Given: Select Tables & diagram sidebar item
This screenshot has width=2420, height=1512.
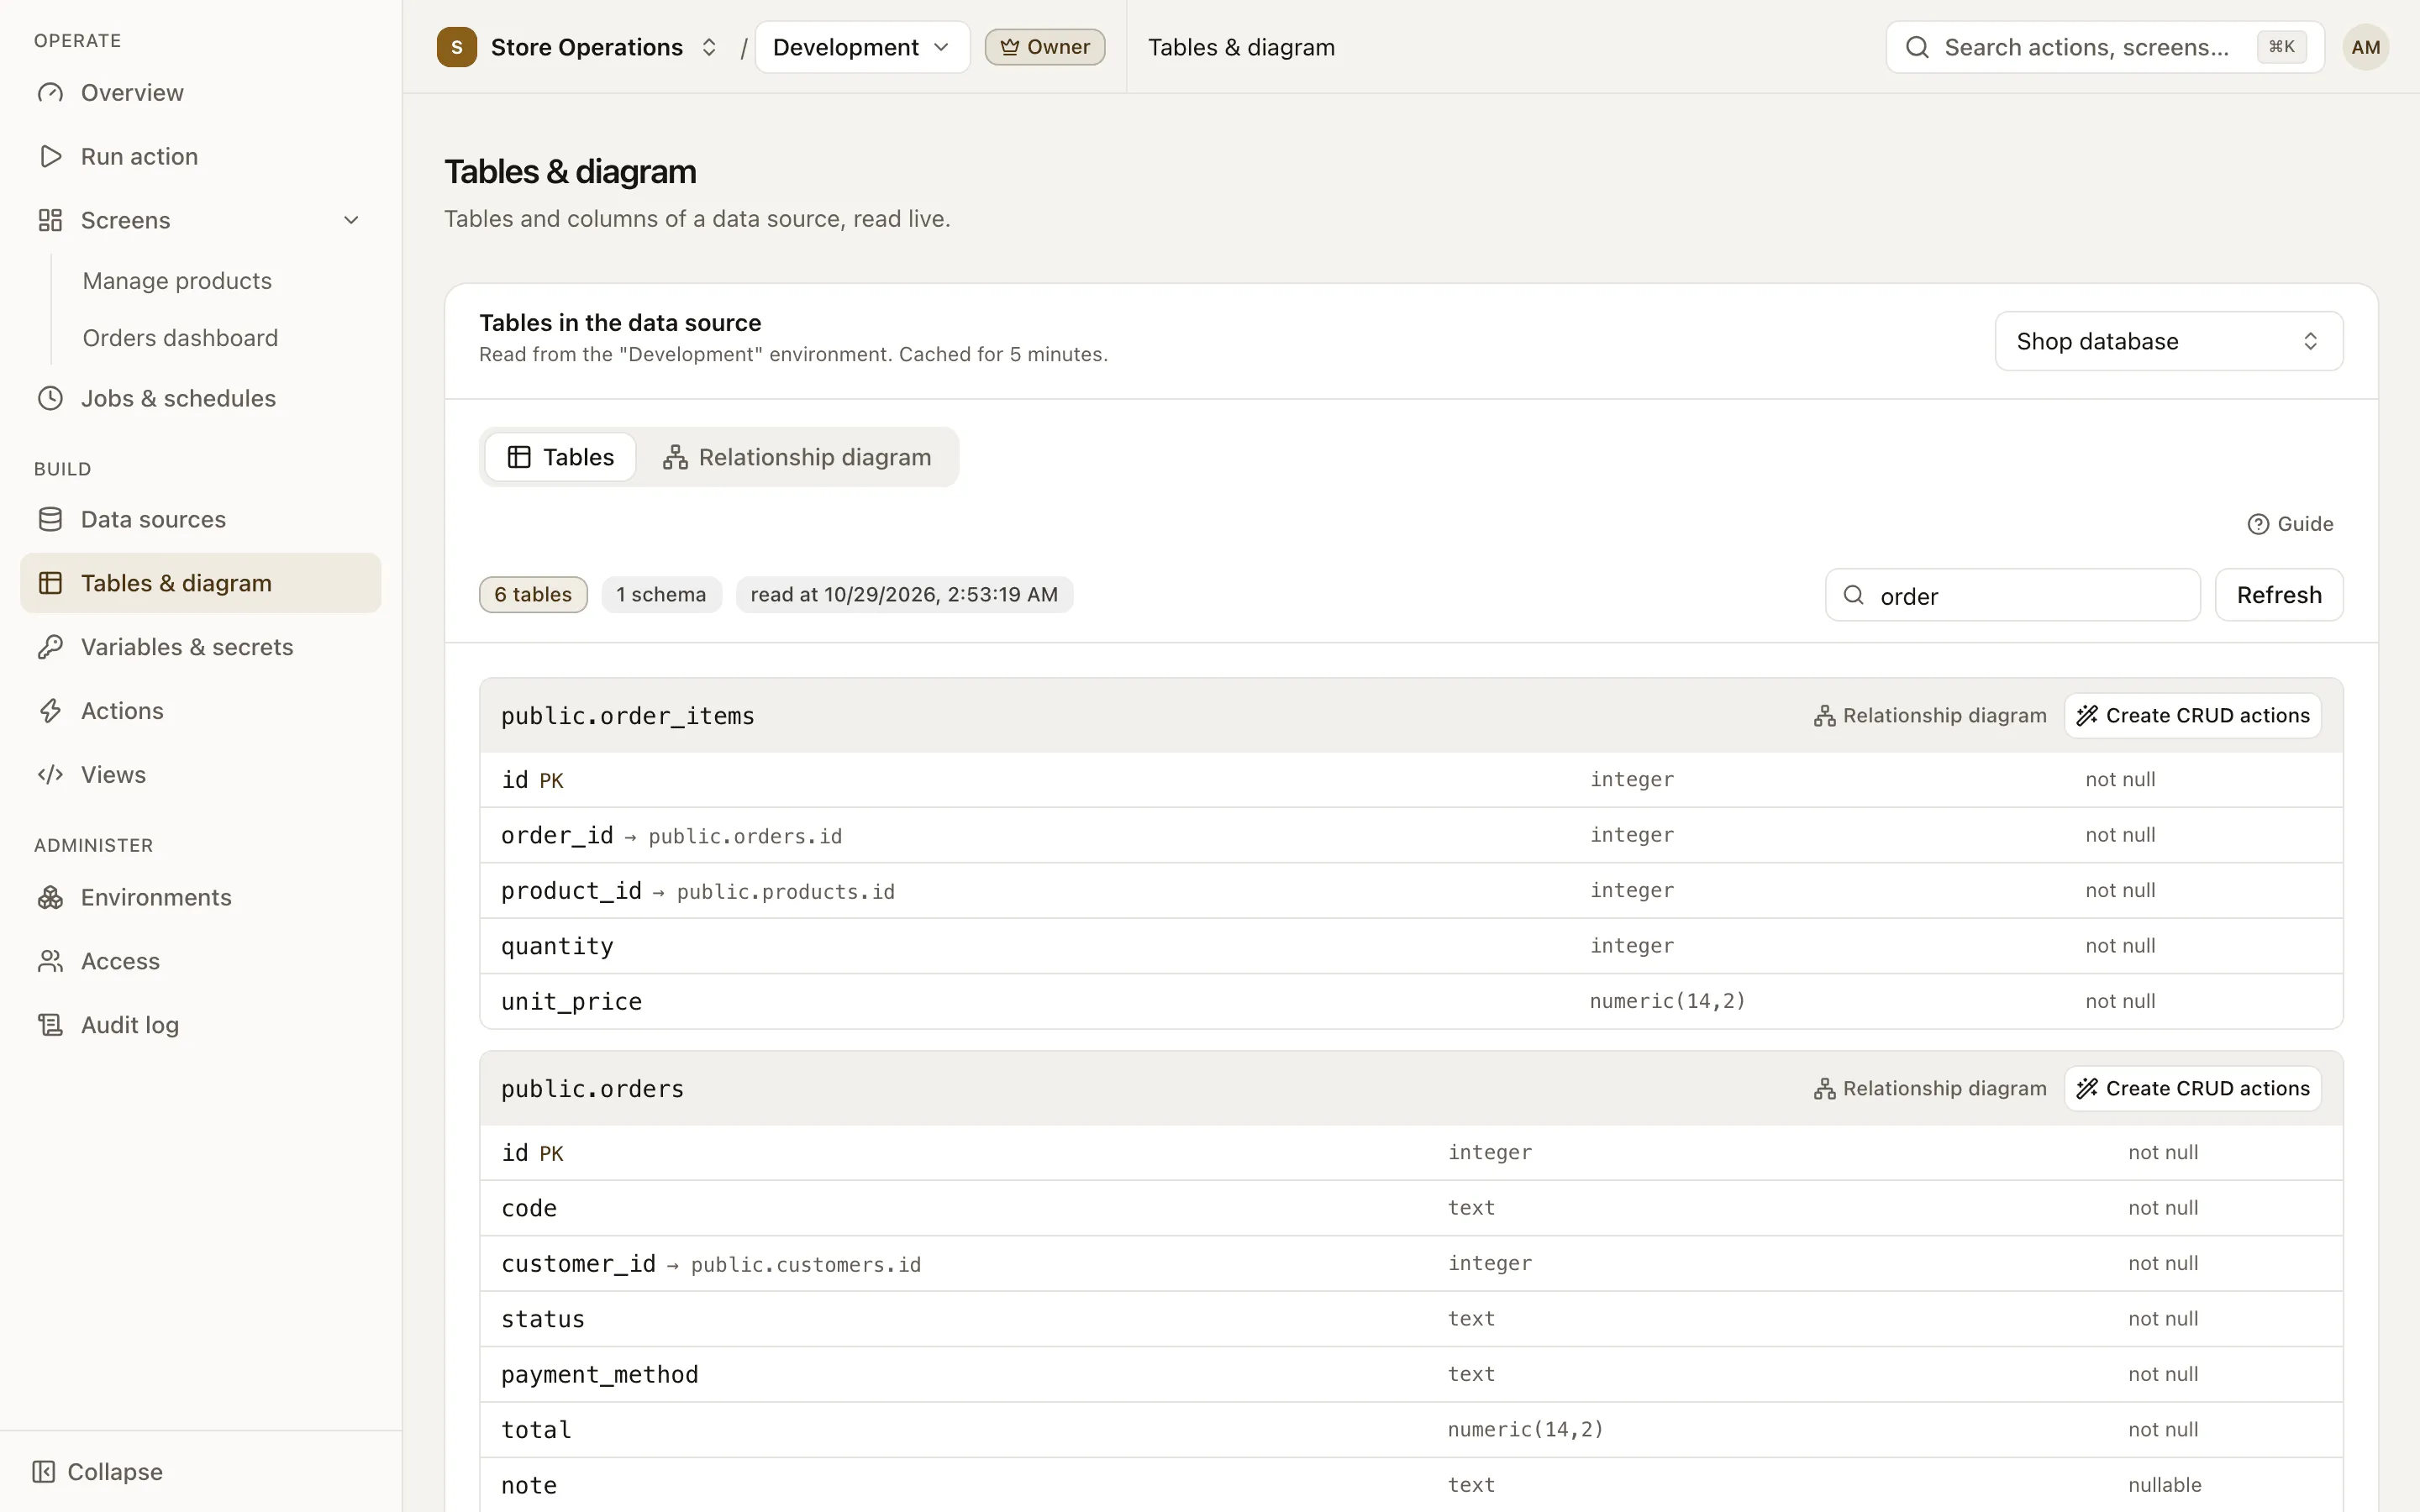Looking at the screenshot, I should [x=200, y=583].
